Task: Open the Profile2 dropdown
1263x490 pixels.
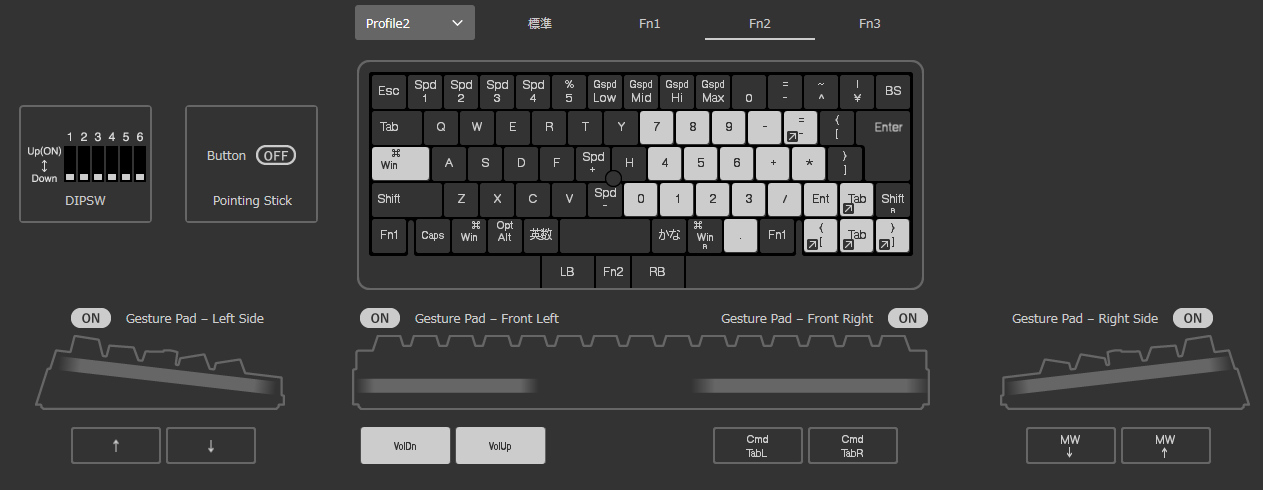Action: [415, 23]
